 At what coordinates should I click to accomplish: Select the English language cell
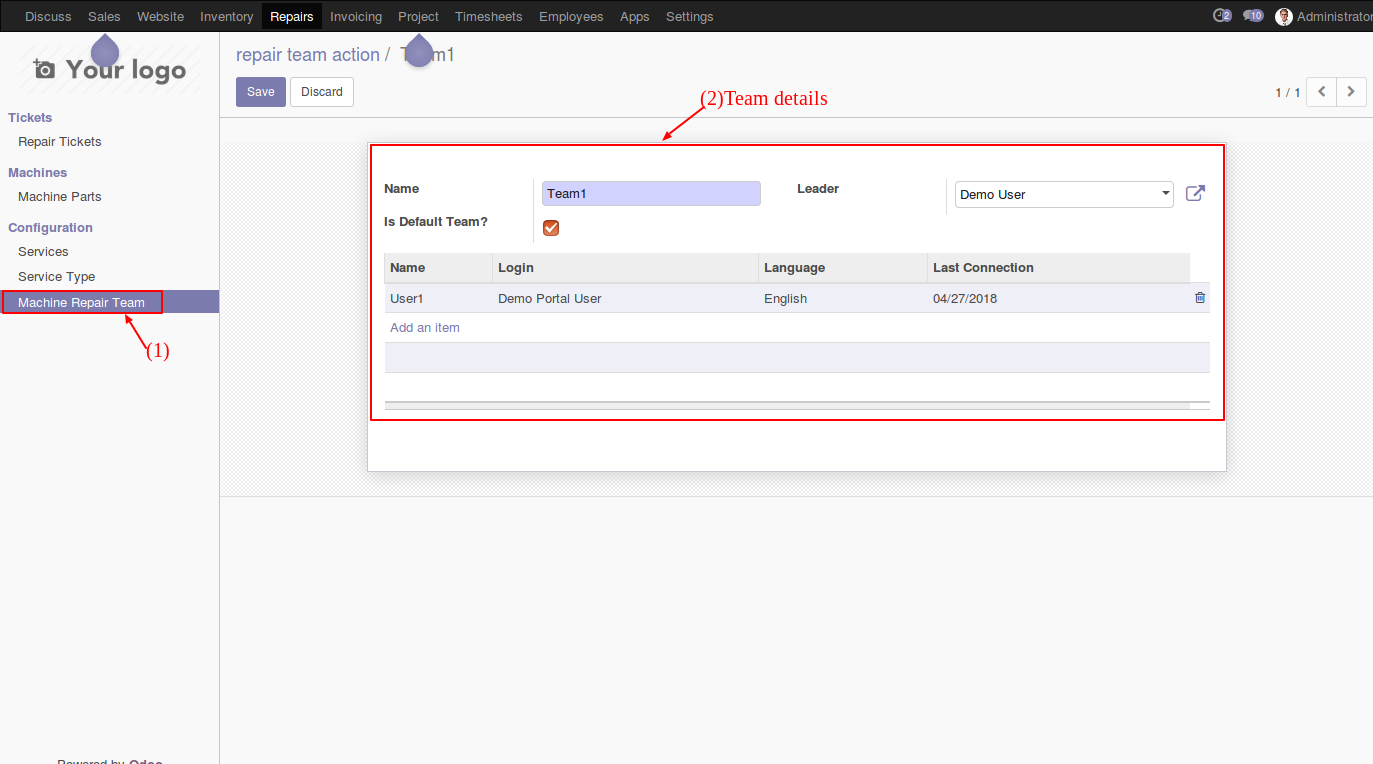[842, 298]
